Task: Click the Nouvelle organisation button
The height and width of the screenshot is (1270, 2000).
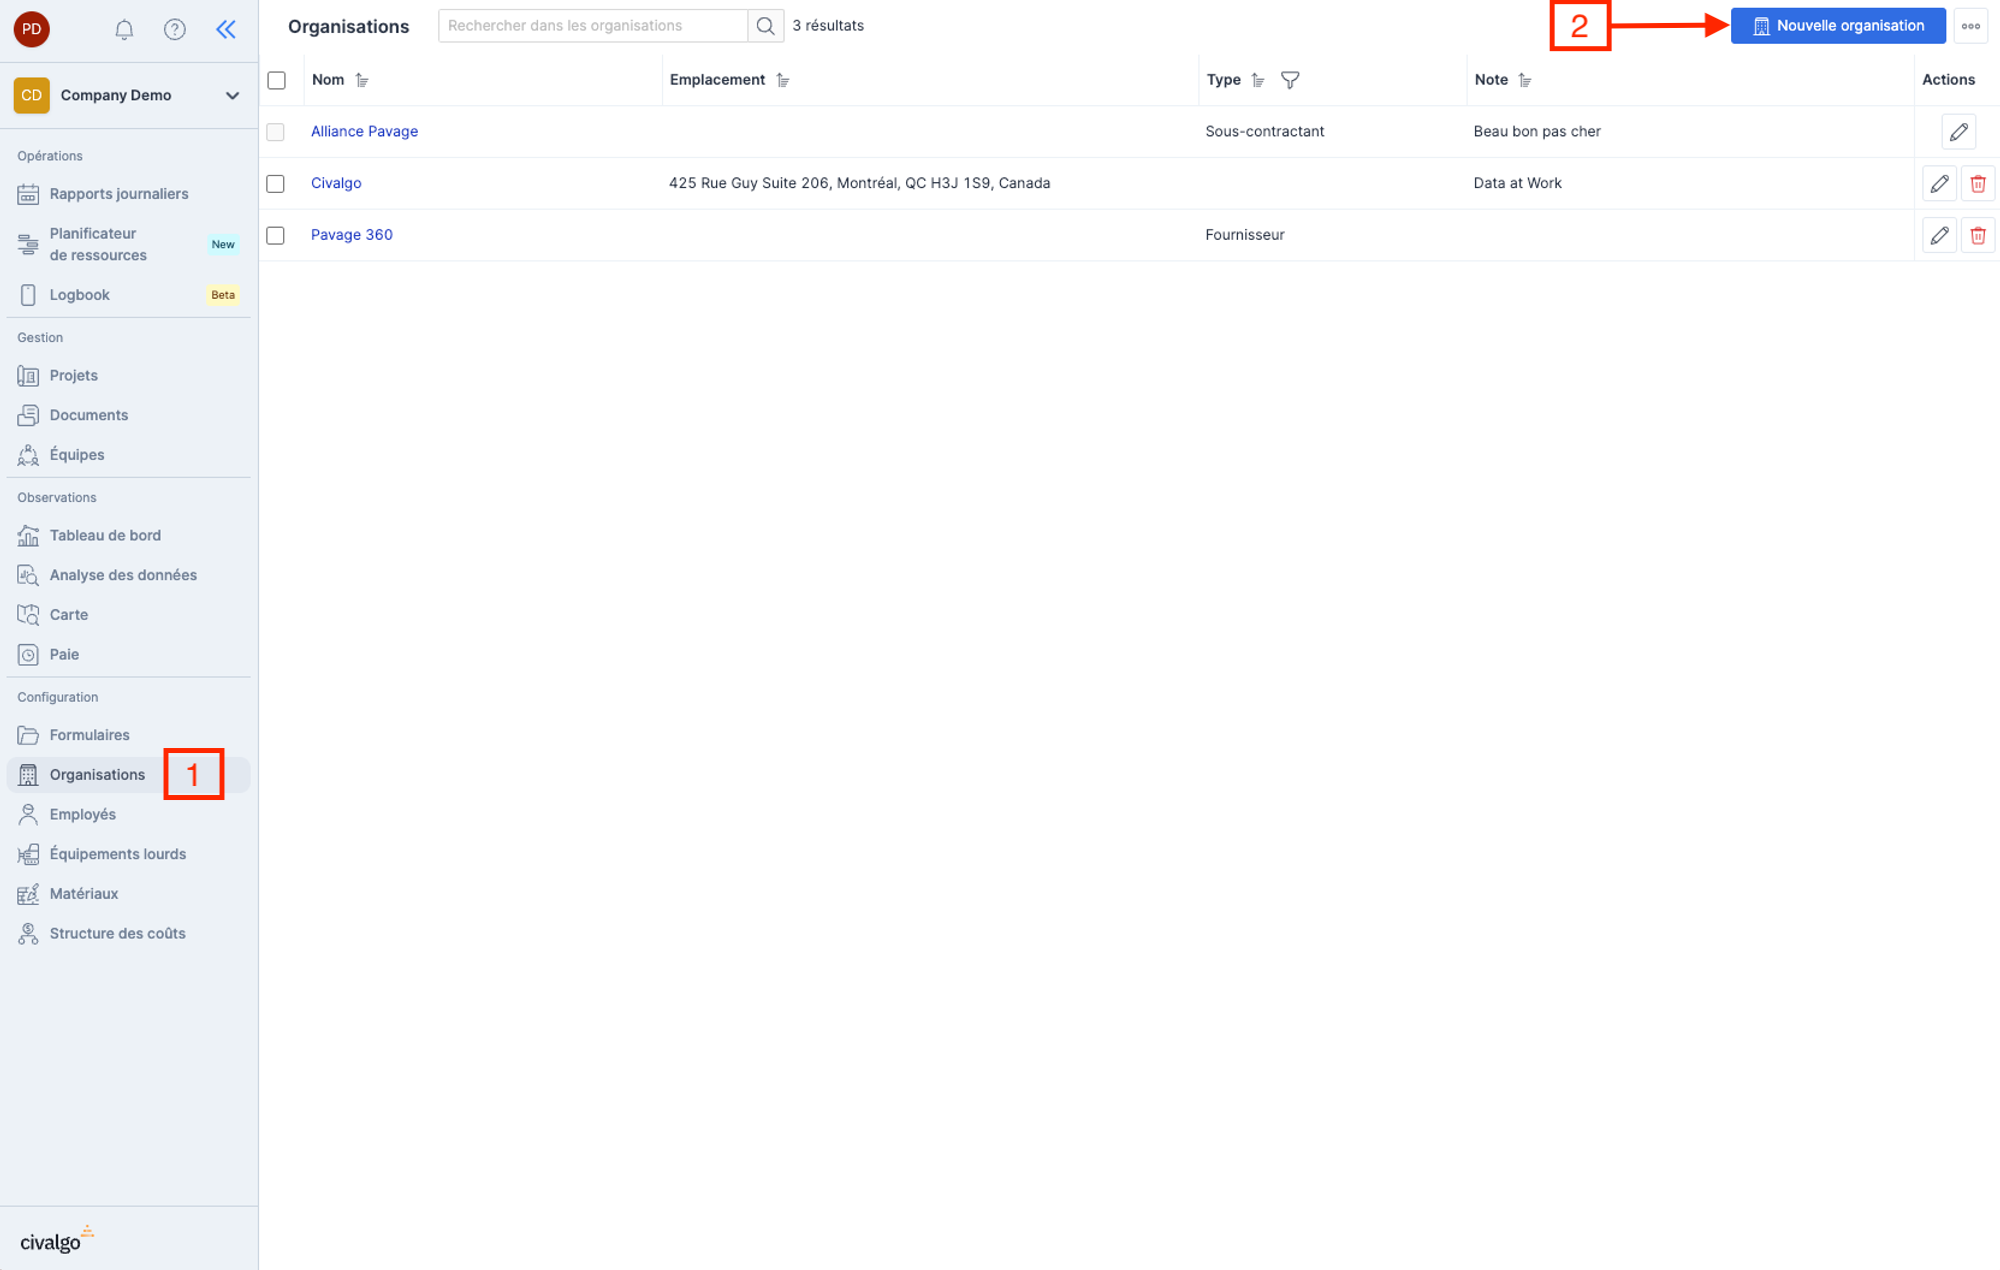Action: (x=1838, y=26)
